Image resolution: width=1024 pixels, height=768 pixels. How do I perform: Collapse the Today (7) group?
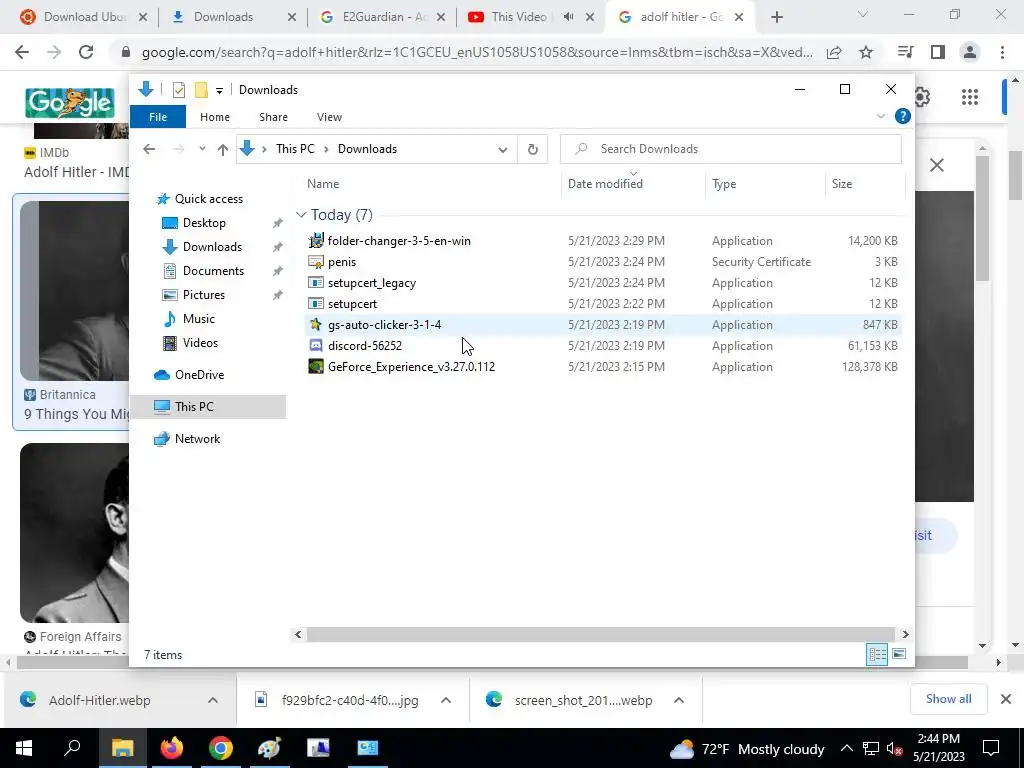300,215
